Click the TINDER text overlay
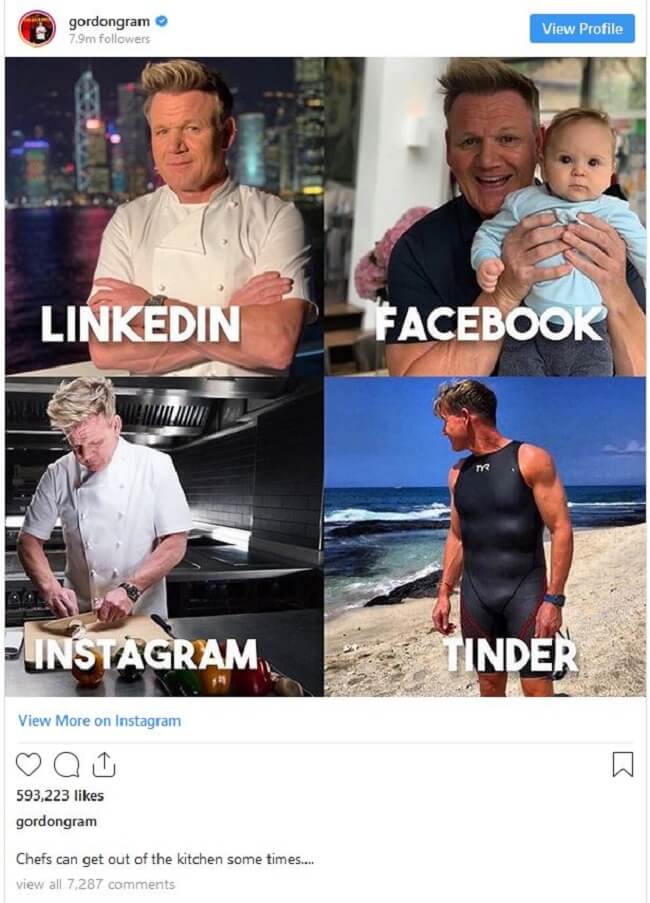Image resolution: width=650 pixels, height=903 pixels. (x=510, y=655)
